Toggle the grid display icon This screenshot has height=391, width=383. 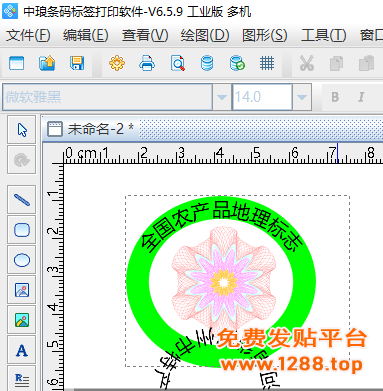(x=267, y=63)
